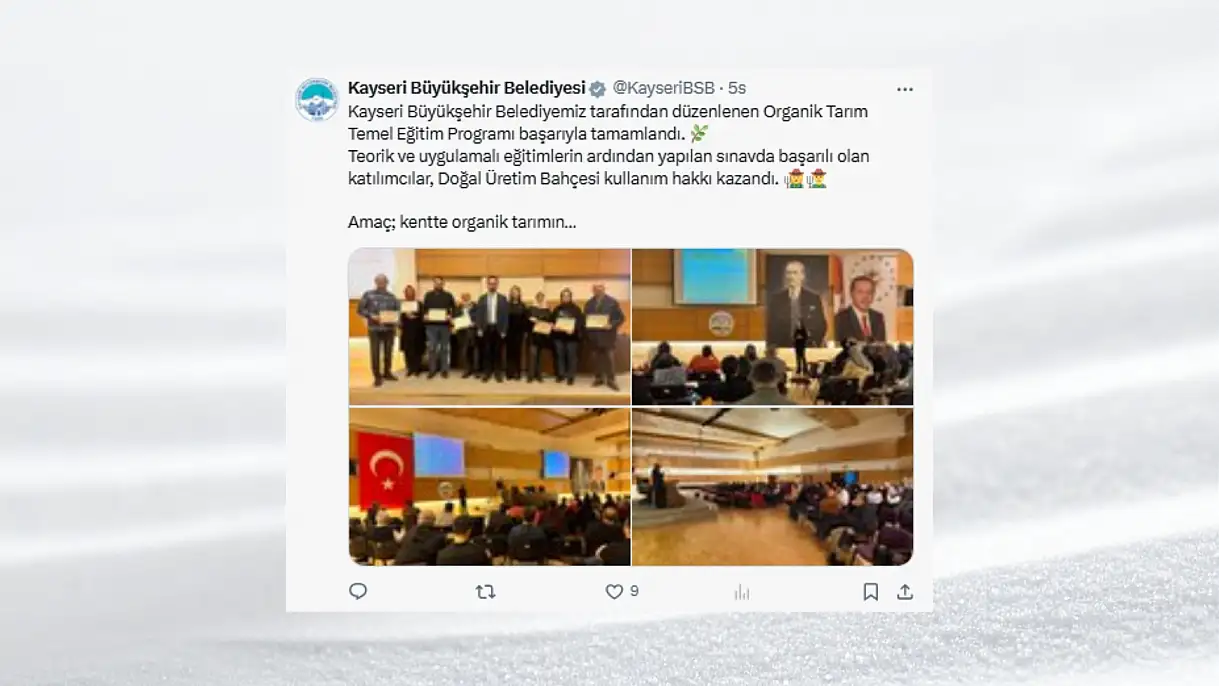Open the photo with the wall portraits
The width and height of the screenshot is (1219, 686).
(x=772, y=326)
